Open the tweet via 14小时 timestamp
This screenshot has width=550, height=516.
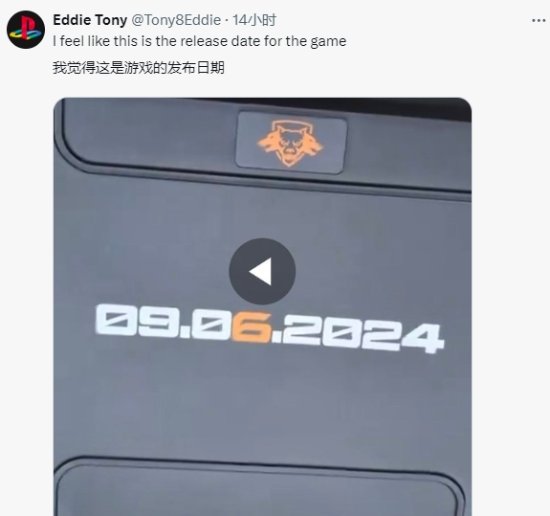254,20
